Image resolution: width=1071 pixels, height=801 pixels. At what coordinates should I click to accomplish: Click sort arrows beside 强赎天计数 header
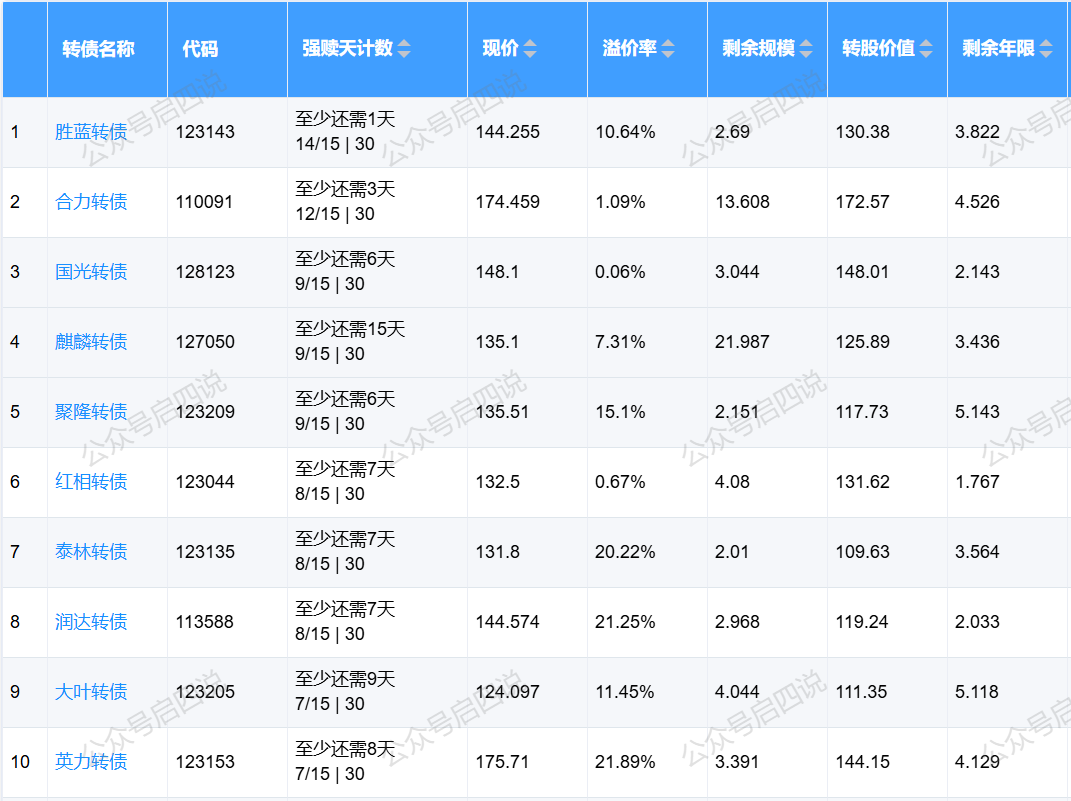[x=404, y=49]
